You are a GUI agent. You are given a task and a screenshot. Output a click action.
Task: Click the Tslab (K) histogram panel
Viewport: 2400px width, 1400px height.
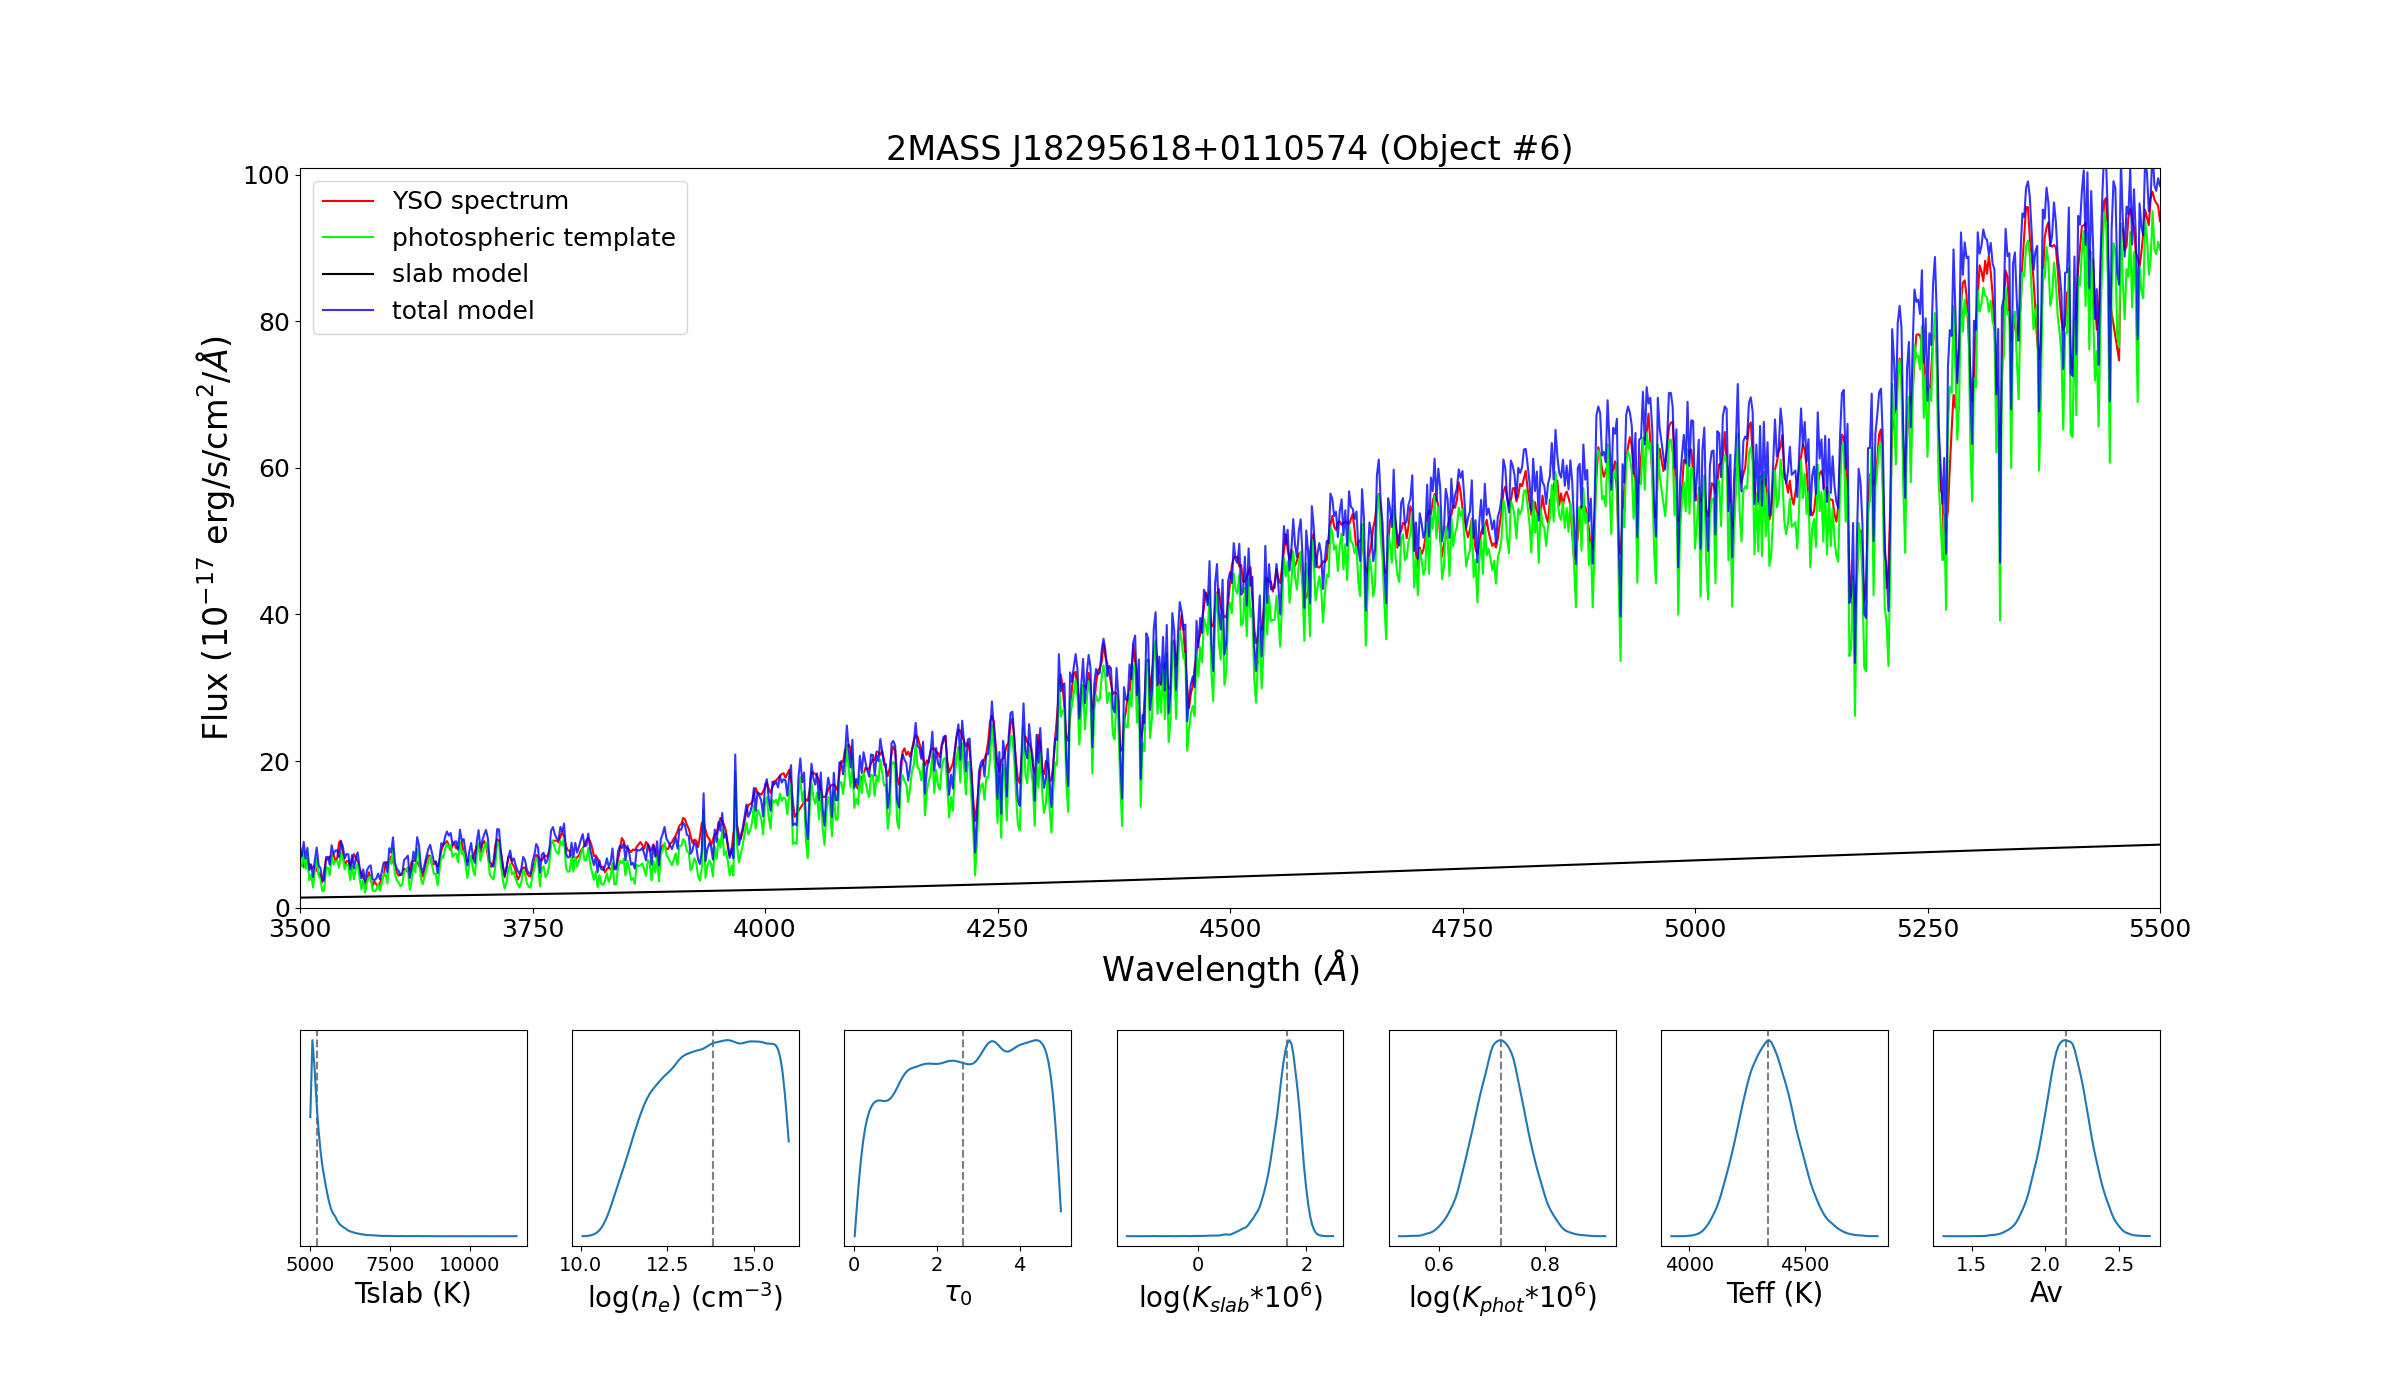pyautogui.click(x=414, y=1138)
